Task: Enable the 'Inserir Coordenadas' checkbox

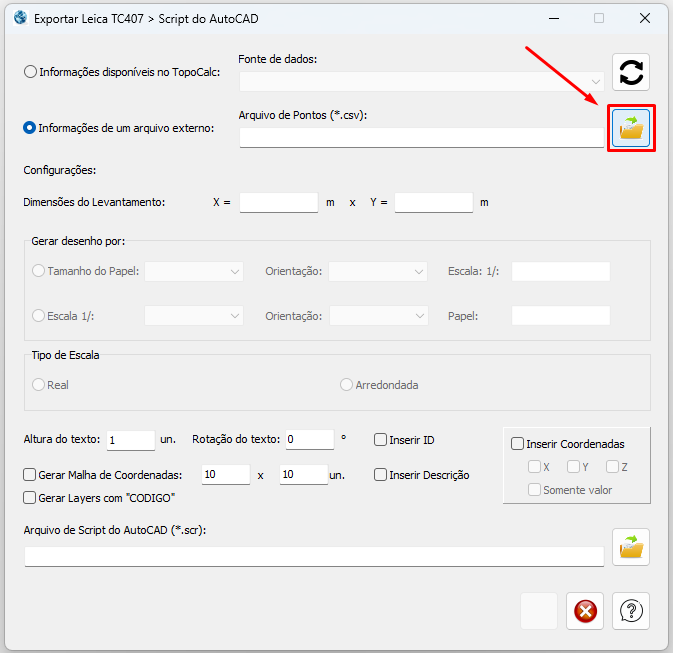Action: click(x=518, y=444)
